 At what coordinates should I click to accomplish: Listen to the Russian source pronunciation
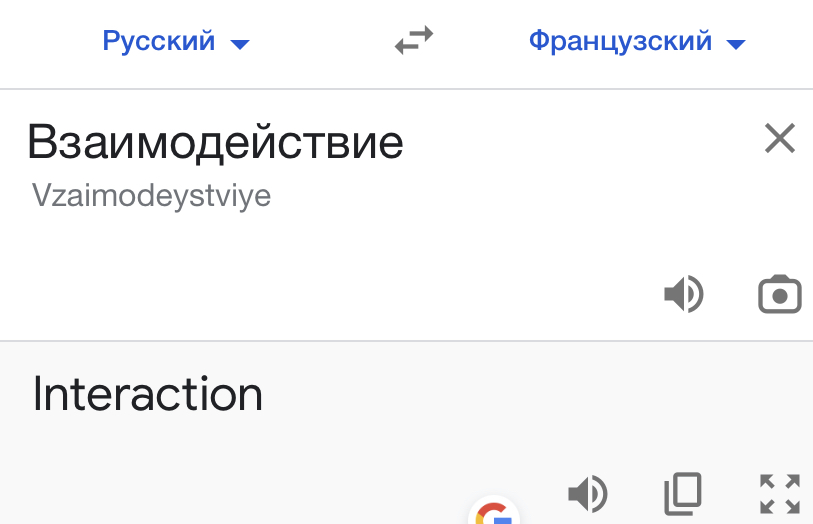(x=684, y=295)
